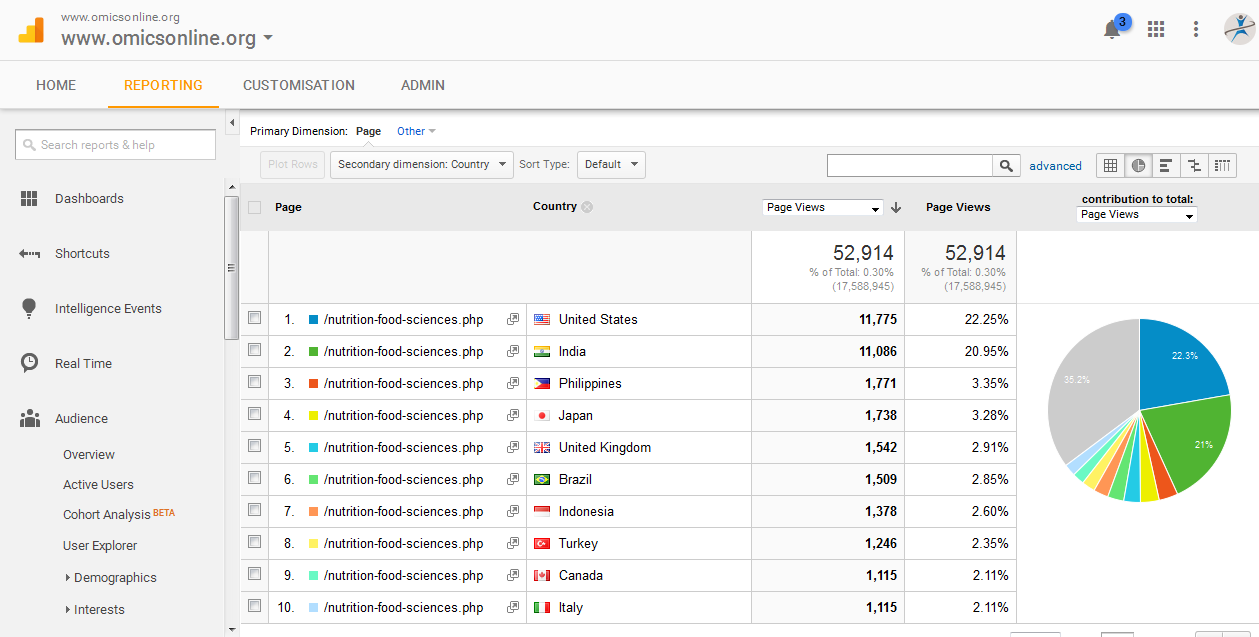Viewport: 1259px width, 637px height.
Task: Click the Dashboards icon in sidebar
Action: click(x=29, y=198)
